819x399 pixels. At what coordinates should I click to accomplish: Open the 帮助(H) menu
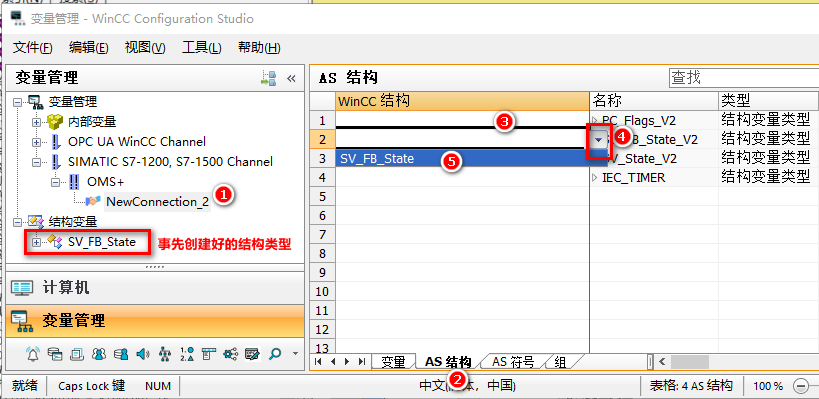tap(259, 48)
